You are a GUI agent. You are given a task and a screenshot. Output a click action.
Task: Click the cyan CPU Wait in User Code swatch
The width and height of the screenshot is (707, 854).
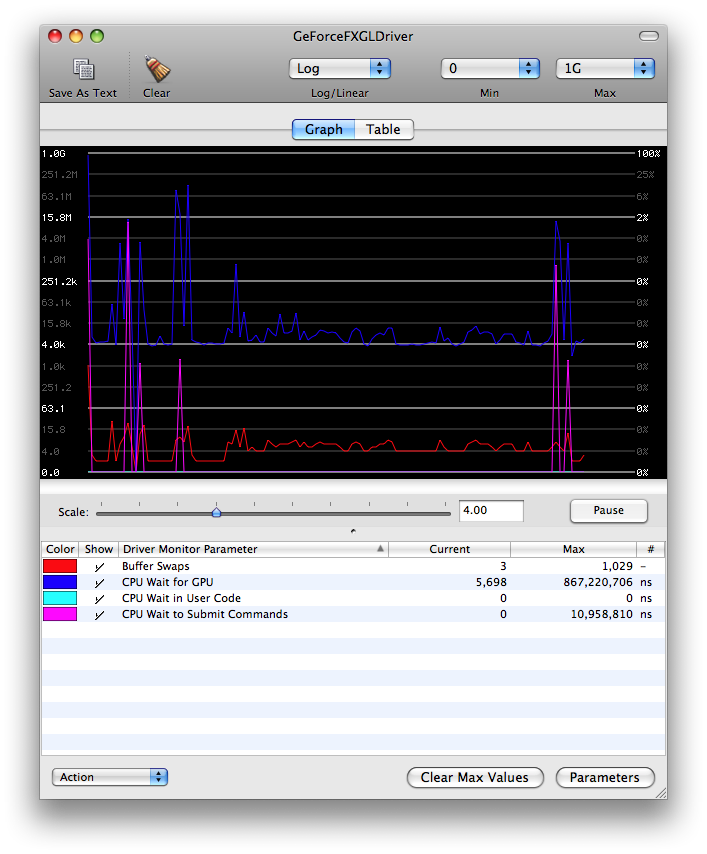60,598
